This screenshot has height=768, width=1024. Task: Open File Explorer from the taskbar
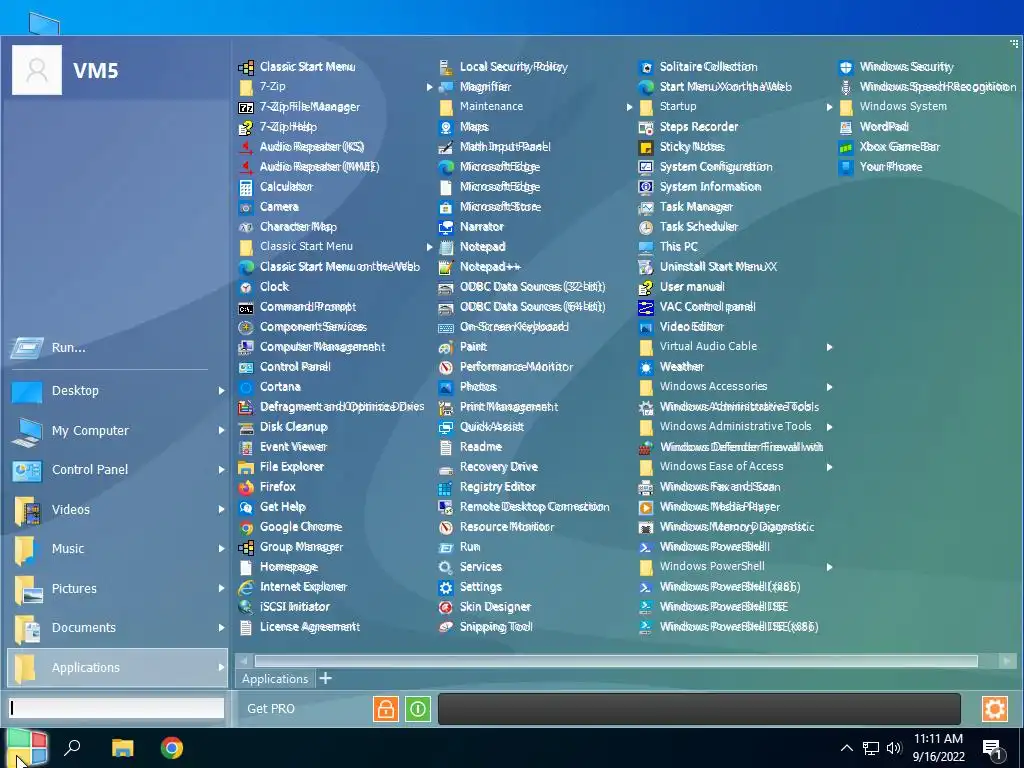pyautogui.click(x=122, y=748)
